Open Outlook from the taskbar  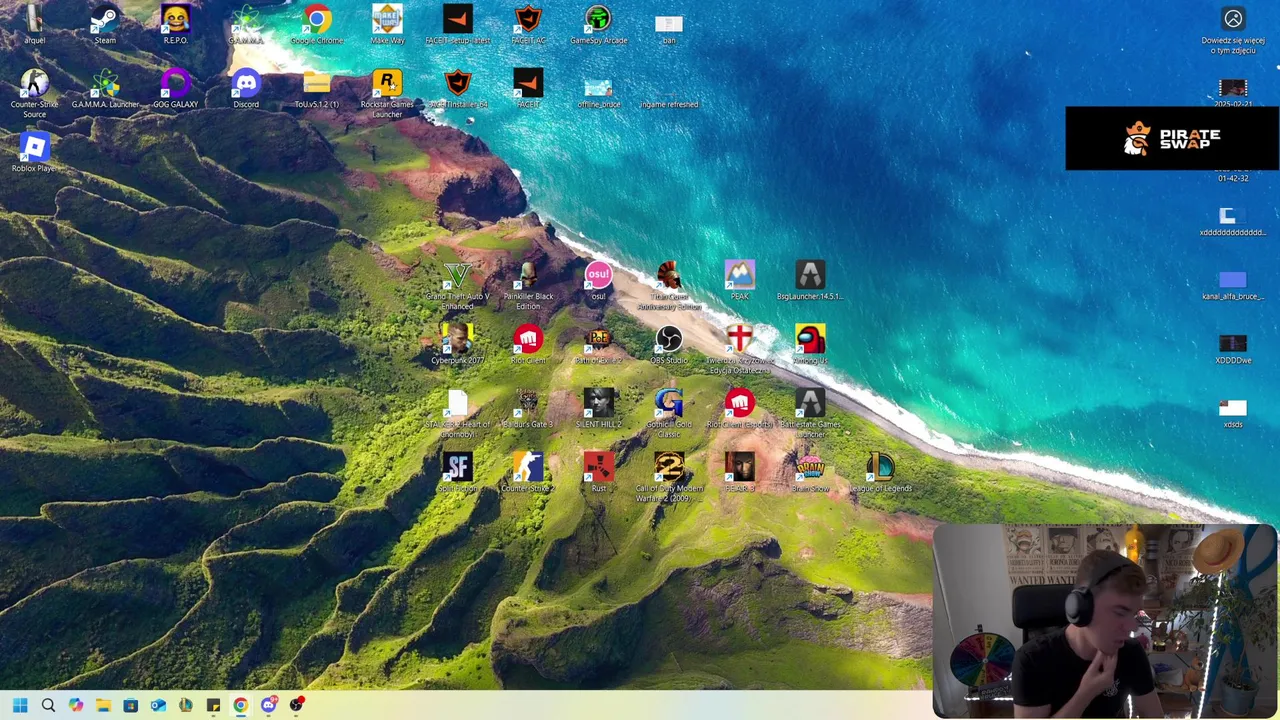pyautogui.click(x=158, y=705)
